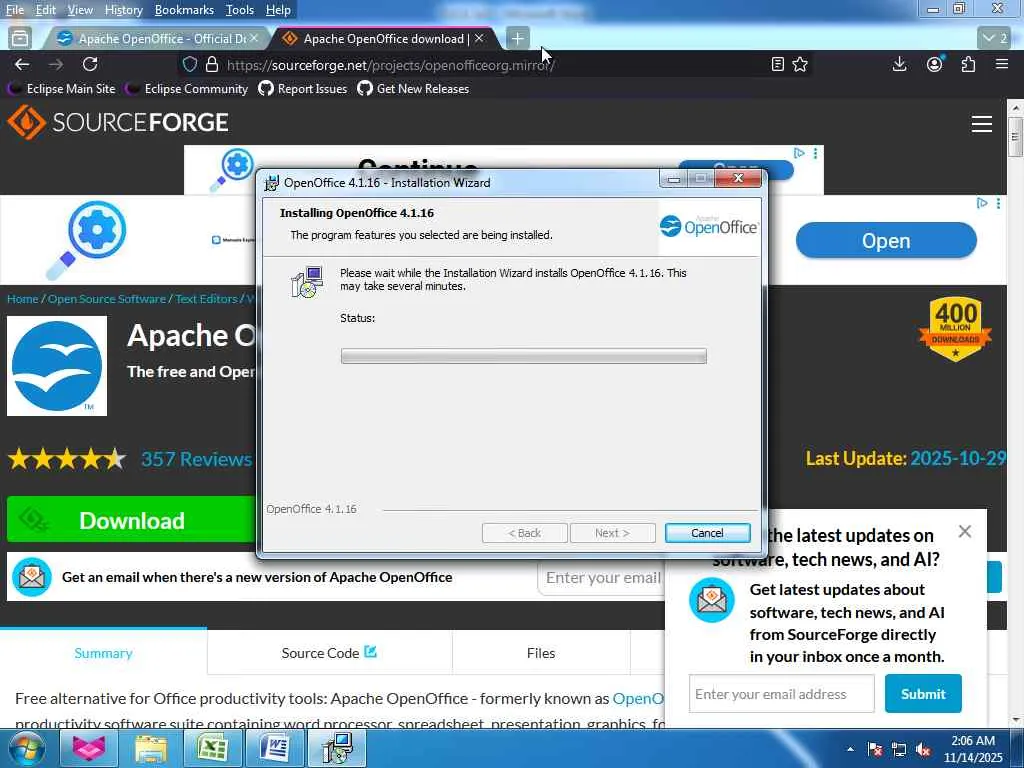Open the tab workspace icon left of tabs
This screenshot has width=1024, height=768.
(20, 39)
